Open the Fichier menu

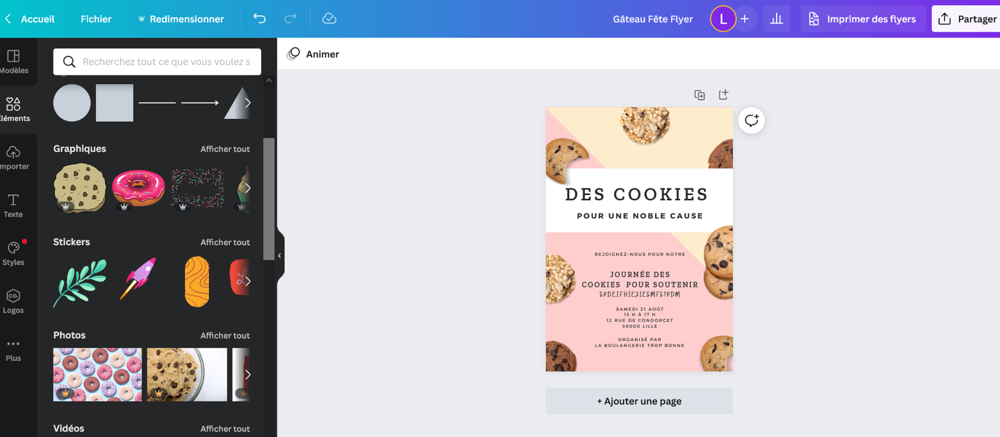point(96,19)
